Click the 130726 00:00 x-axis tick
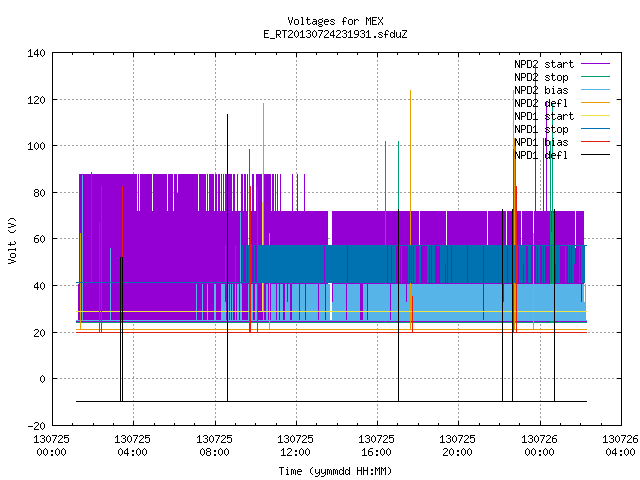Image resolution: width=640 pixels, height=480 pixels. (x=539, y=446)
